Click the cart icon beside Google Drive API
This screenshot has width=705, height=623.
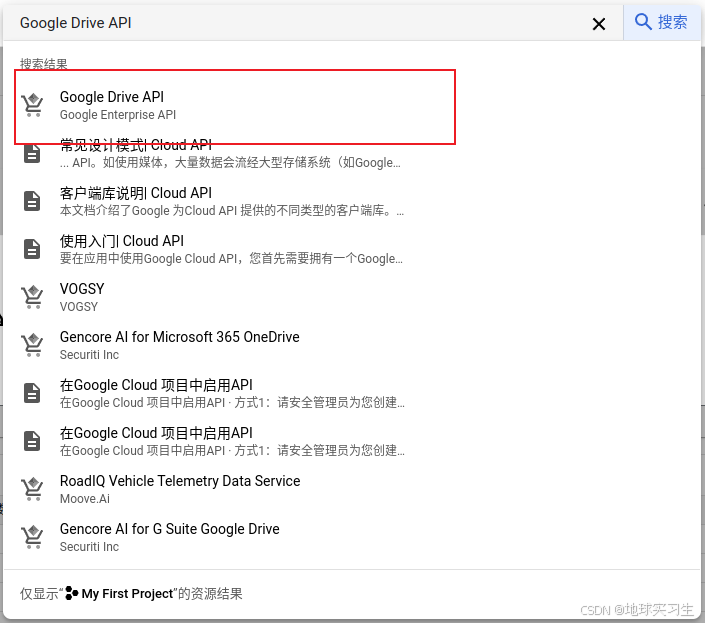pyautogui.click(x=33, y=105)
